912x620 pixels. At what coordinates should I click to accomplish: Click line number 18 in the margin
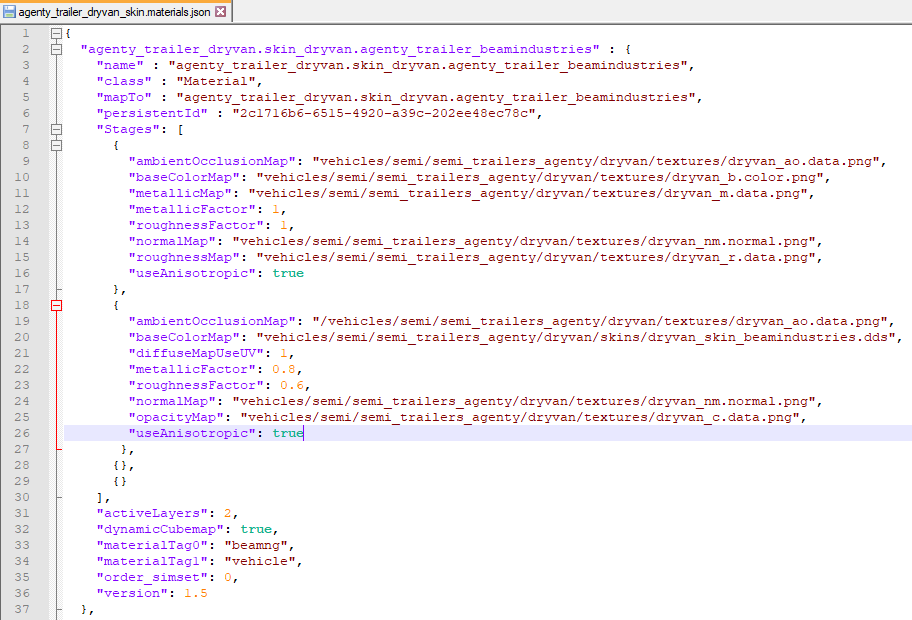[22, 305]
